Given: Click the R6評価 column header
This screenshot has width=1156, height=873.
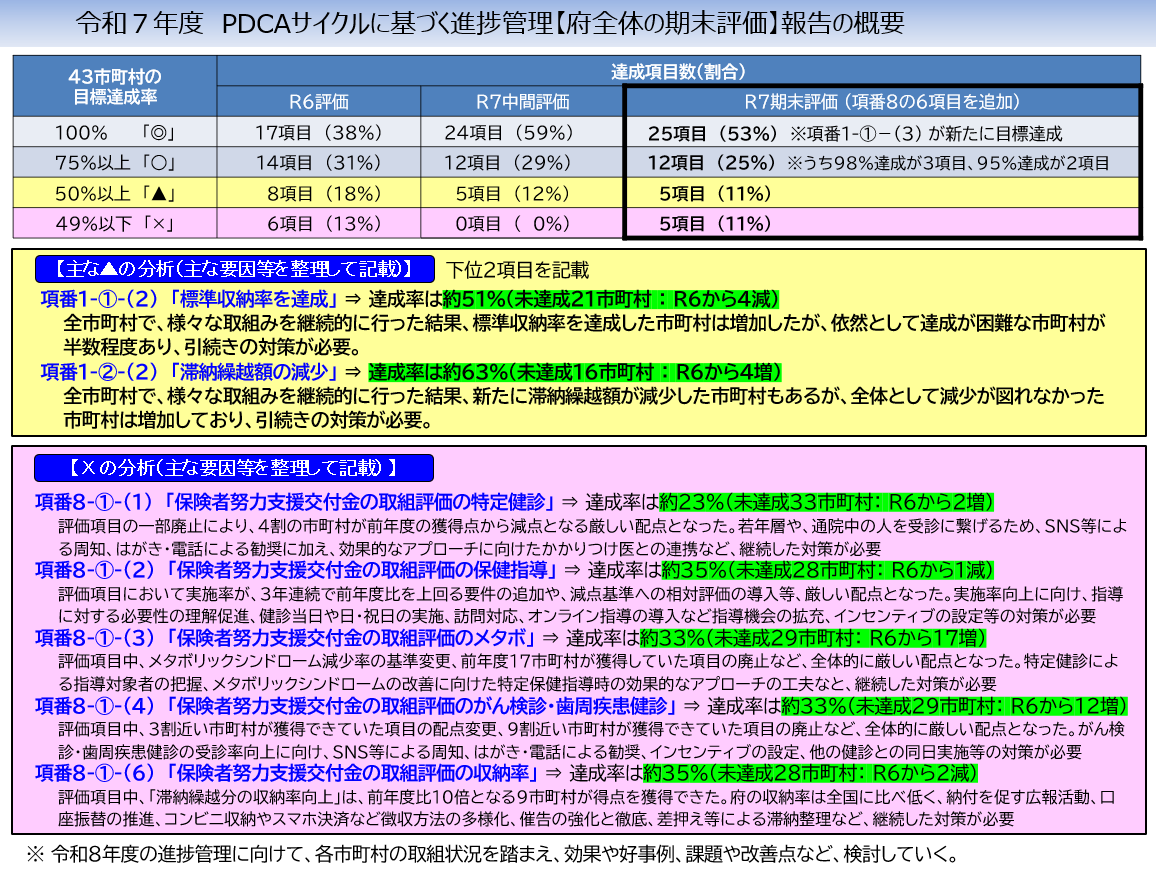Looking at the screenshot, I should [x=319, y=101].
